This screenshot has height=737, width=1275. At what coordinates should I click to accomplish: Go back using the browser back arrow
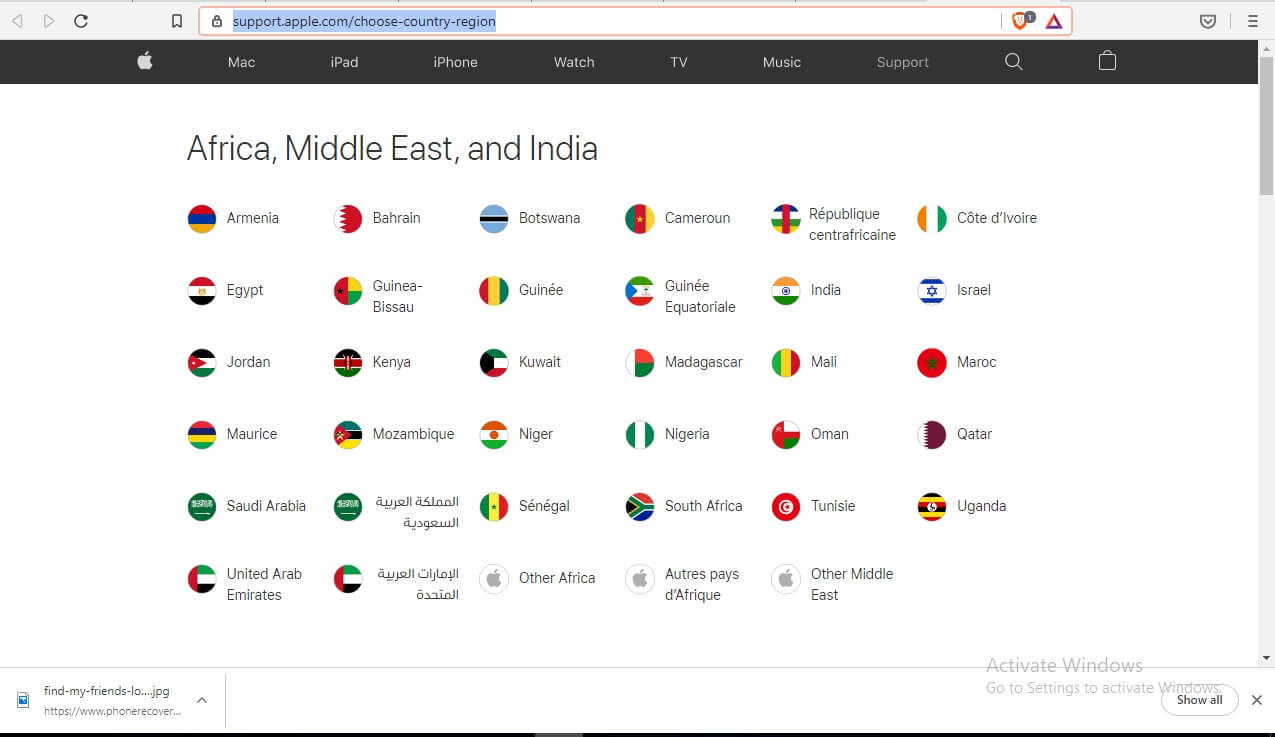(x=17, y=20)
